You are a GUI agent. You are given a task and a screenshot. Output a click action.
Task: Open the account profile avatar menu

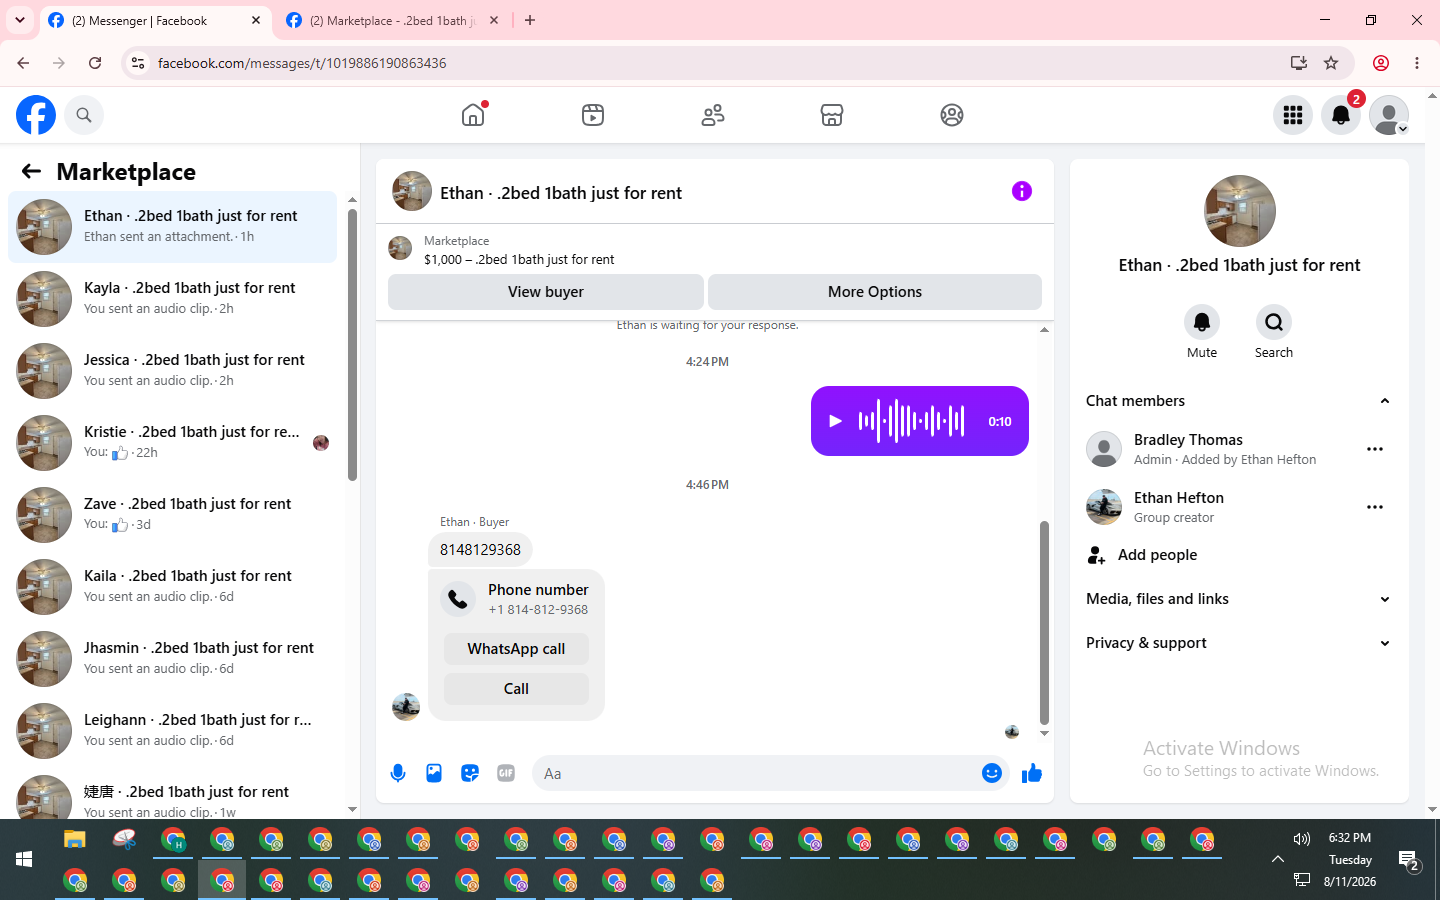[x=1389, y=115]
